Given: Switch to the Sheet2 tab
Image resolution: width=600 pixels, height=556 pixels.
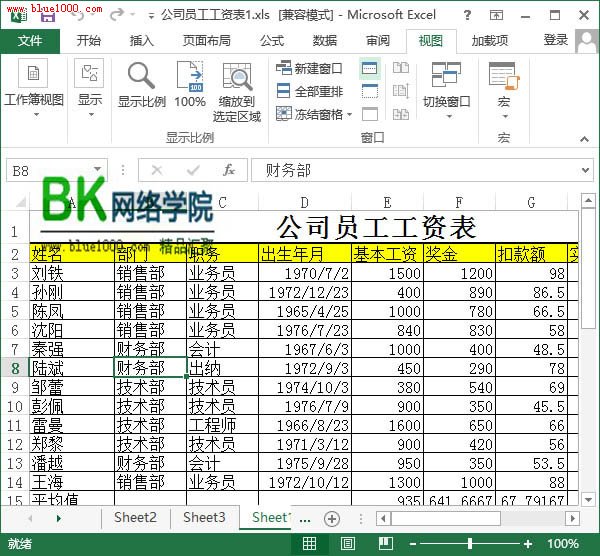Looking at the screenshot, I should tap(135, 517).
